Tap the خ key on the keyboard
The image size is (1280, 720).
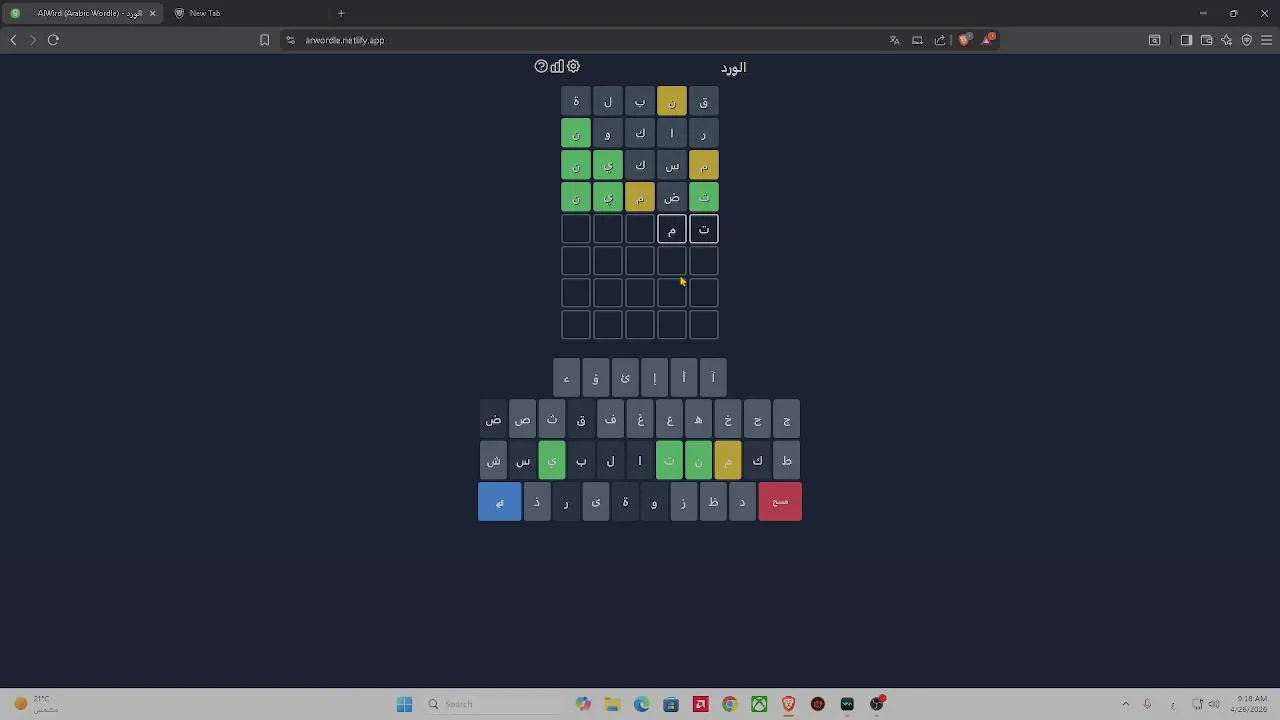(x=728, y=420)
